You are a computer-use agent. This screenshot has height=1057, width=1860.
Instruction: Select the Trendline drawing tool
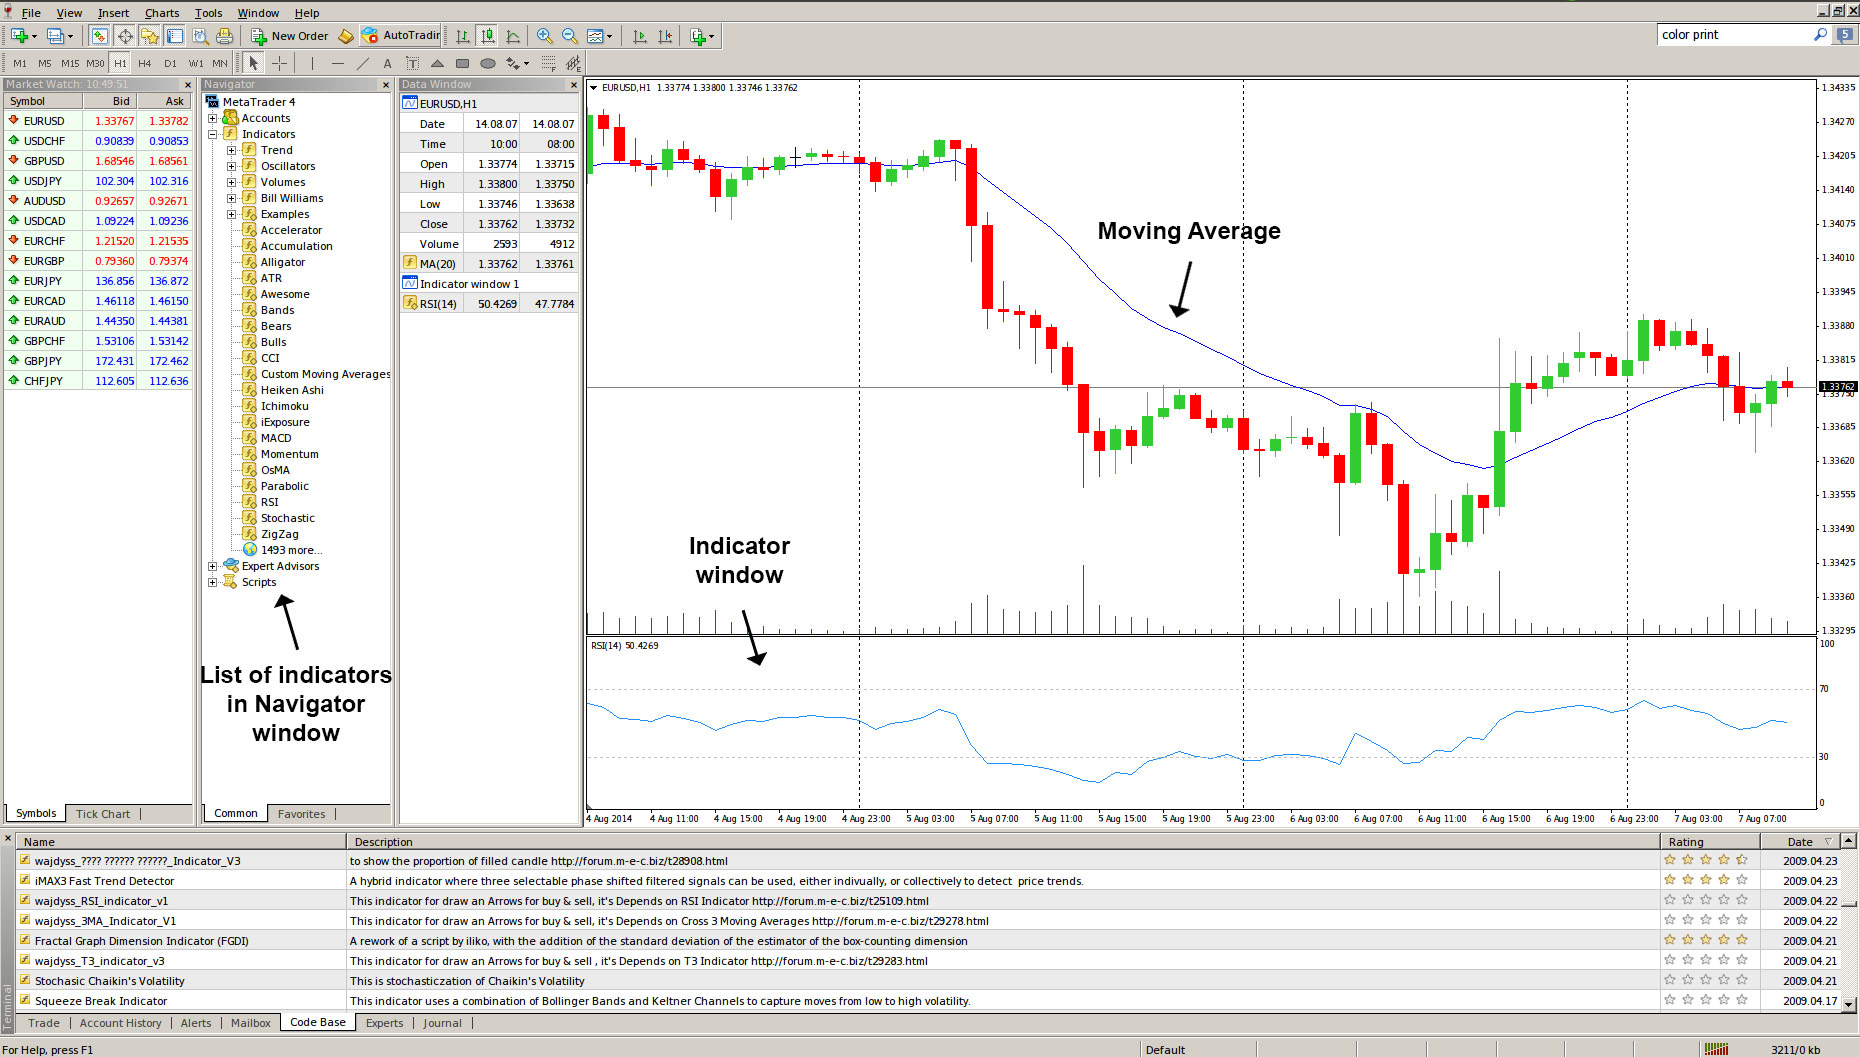pos(362,63)
